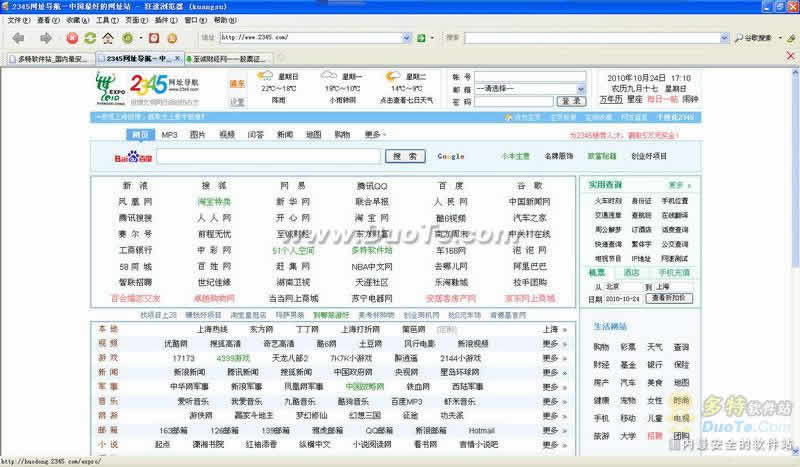Open the email provider select dropdown
Viewport: 800px width, 467px height.
pyautogui.click(x=581, y=89)
